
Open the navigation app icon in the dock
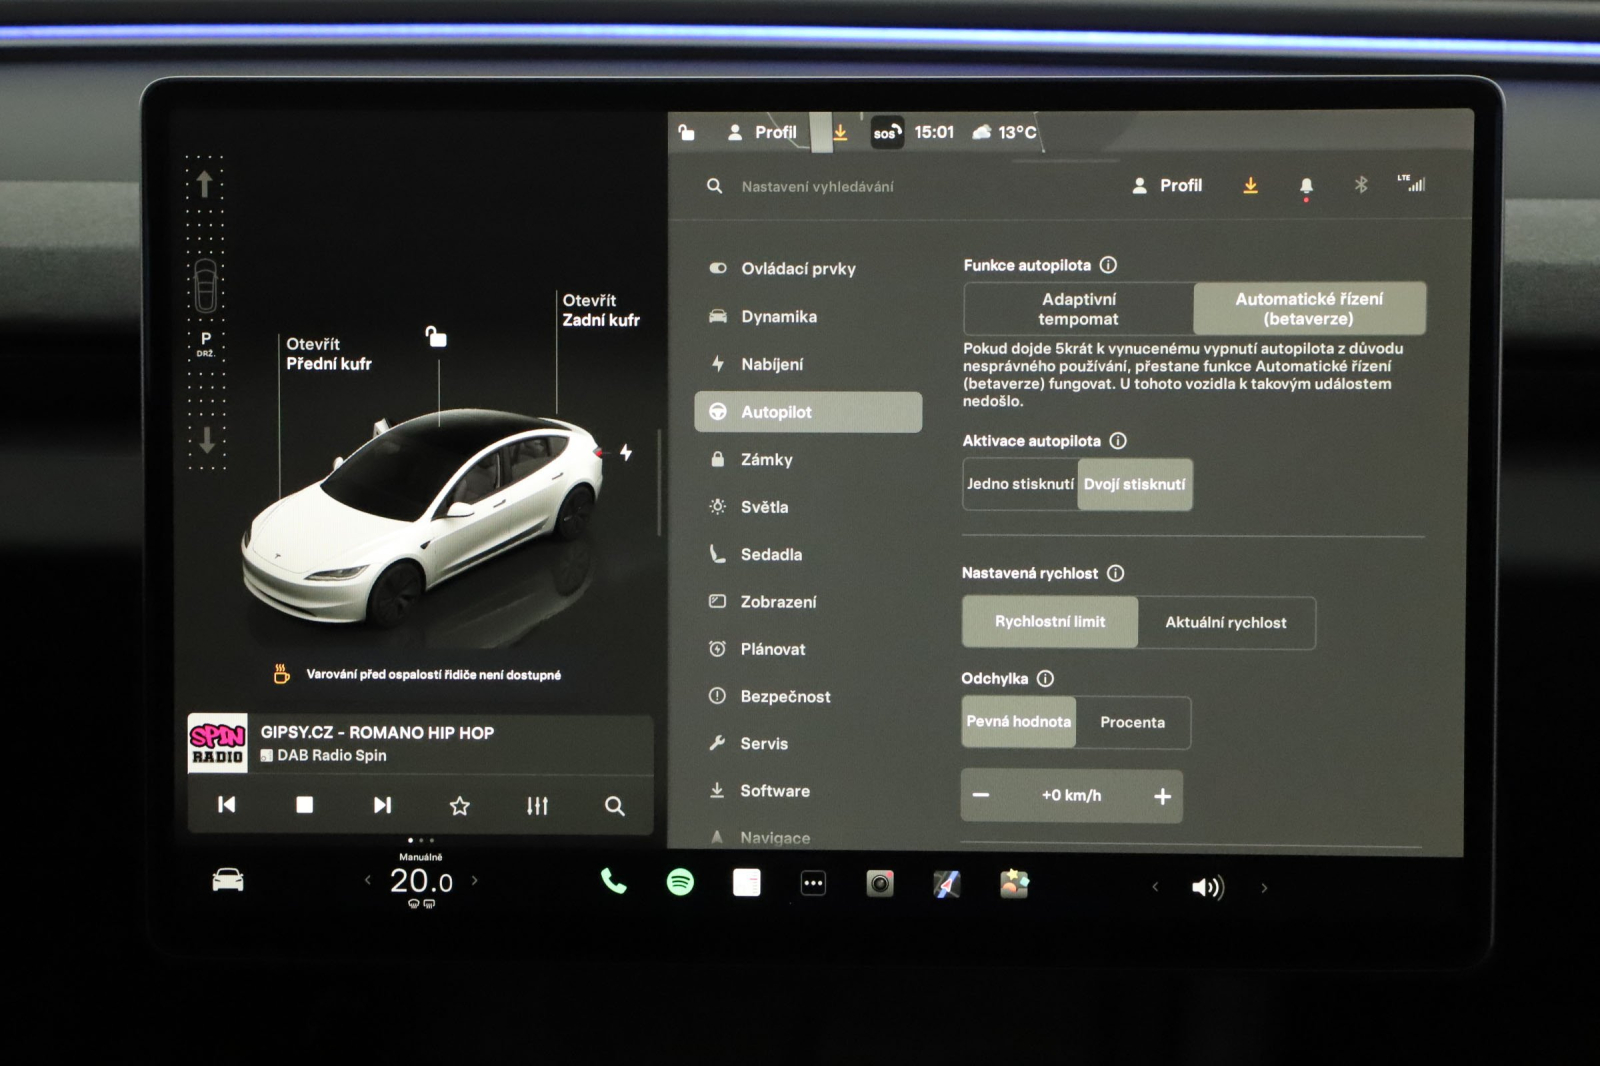946,884
